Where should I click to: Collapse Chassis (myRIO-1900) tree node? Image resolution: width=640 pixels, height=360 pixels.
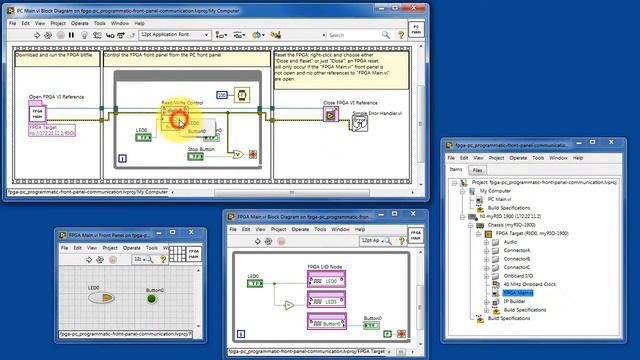pyautogui.click(x=470, y=225)
